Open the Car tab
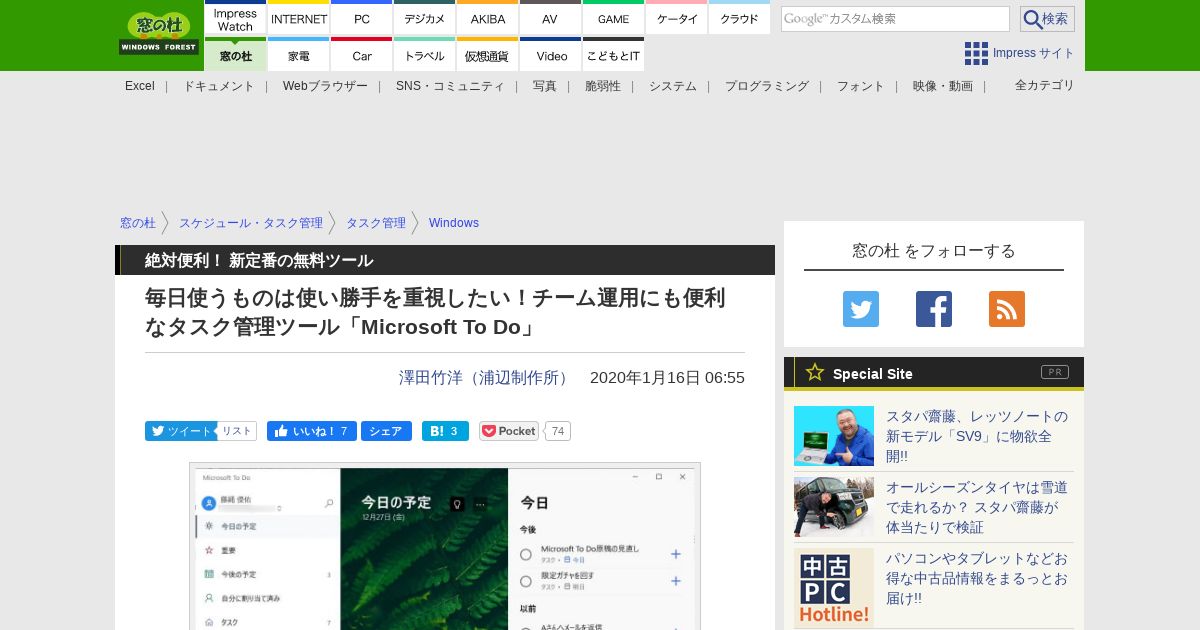The image size is (1200, 630). tap(362, 55)
